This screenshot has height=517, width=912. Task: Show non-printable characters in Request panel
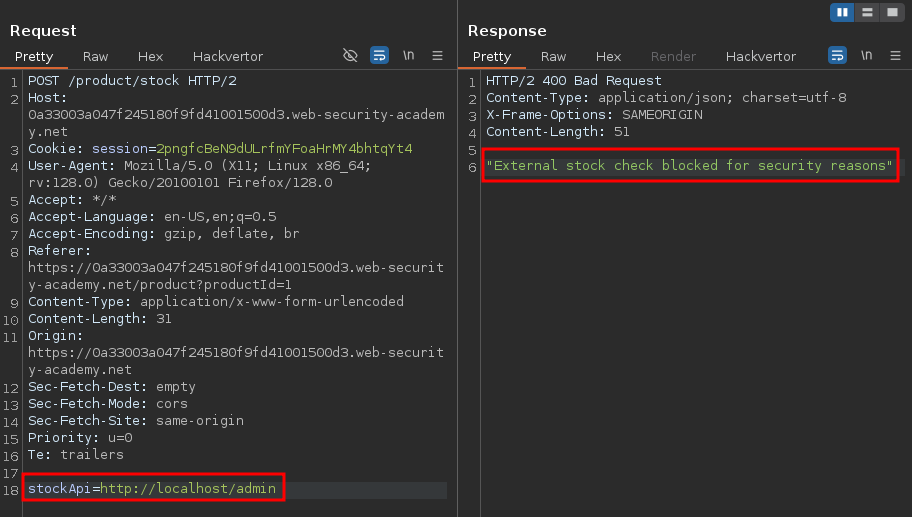click(x=408, y=56)
